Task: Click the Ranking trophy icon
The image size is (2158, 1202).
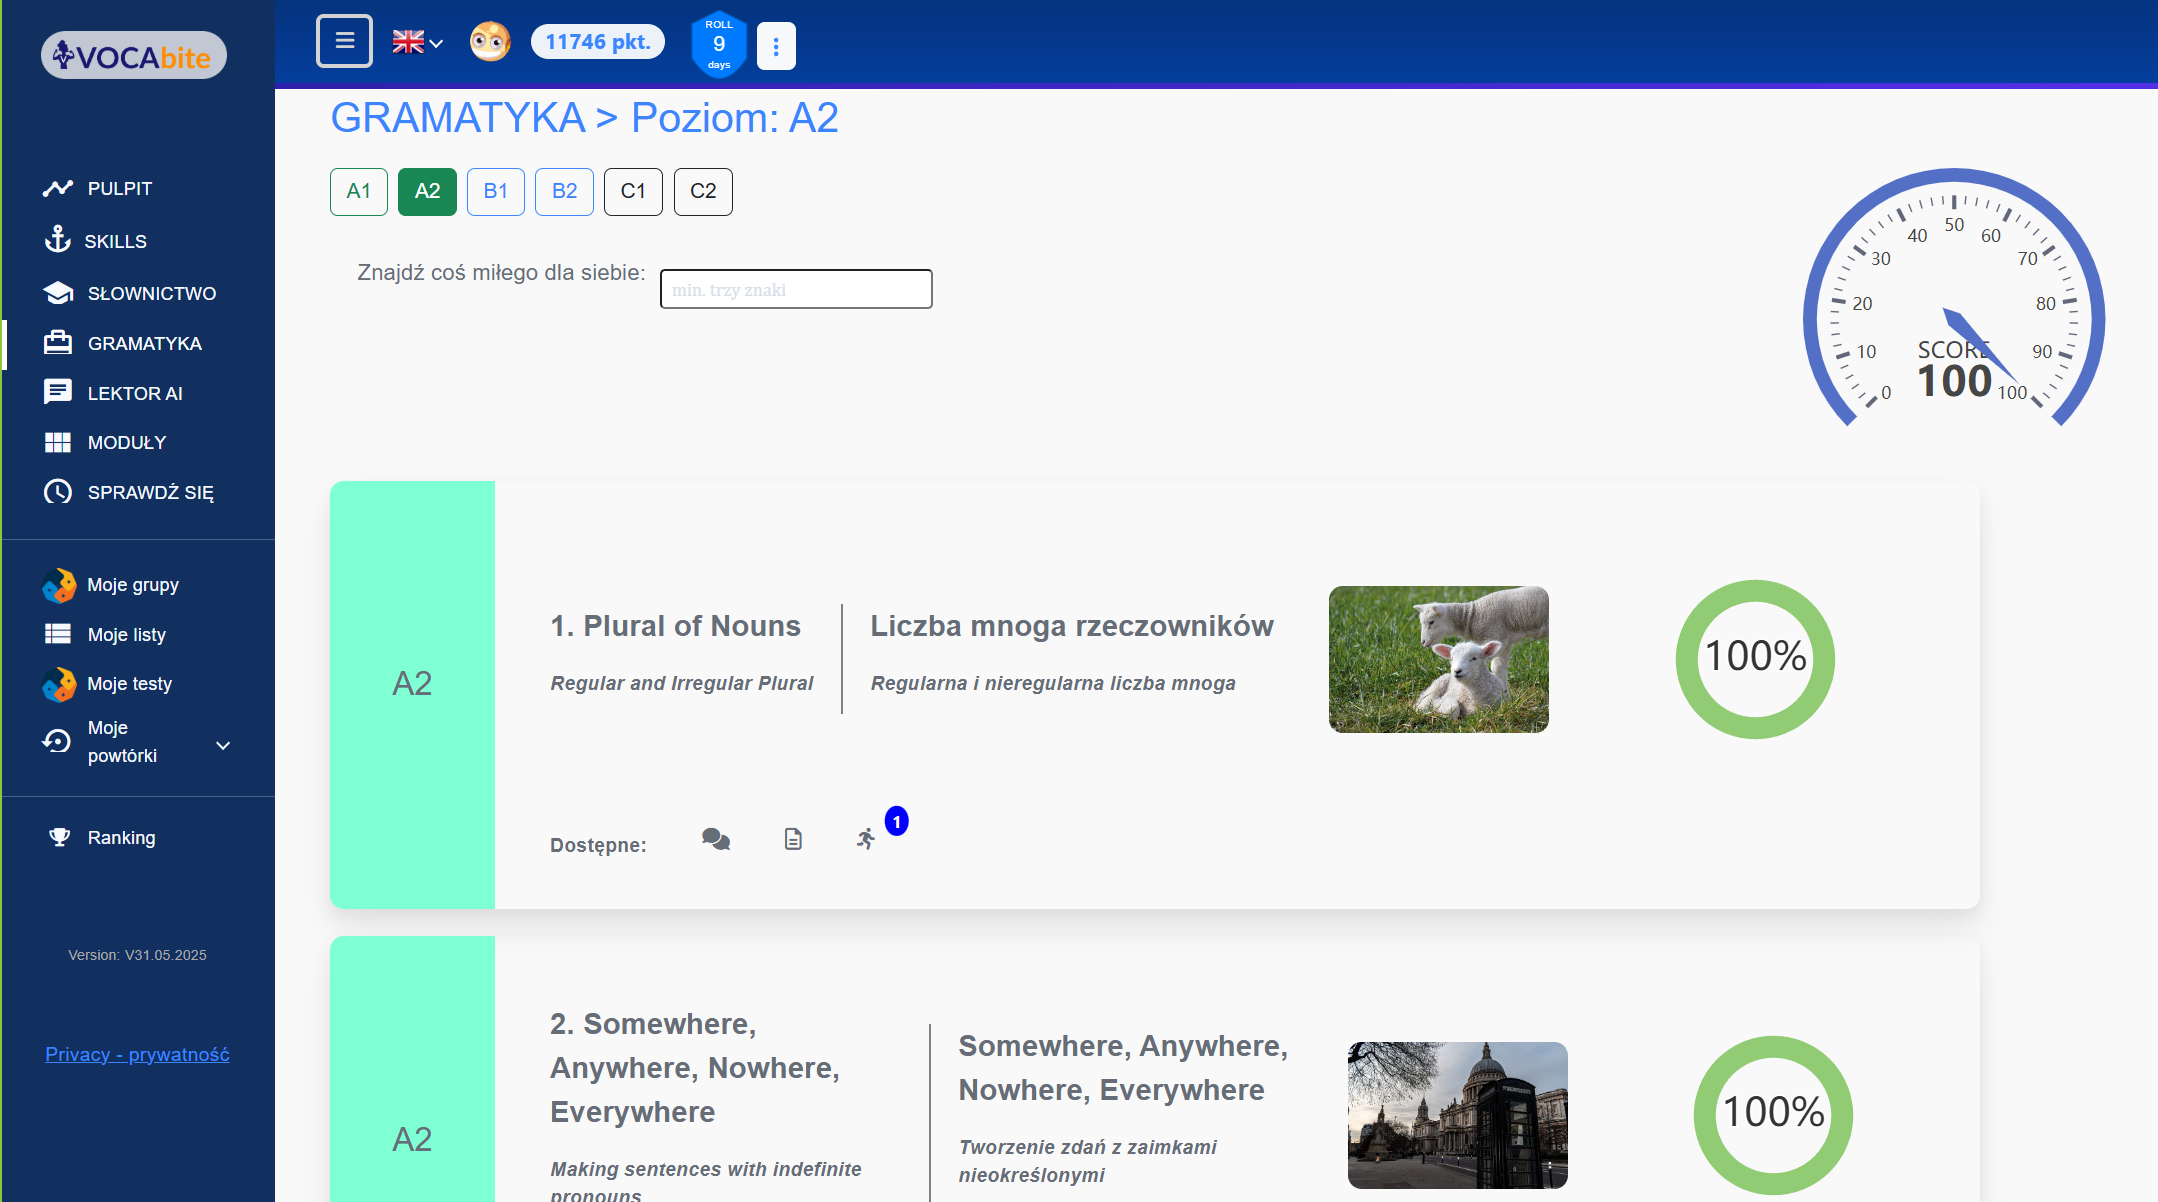Action: tap(60, 837)
